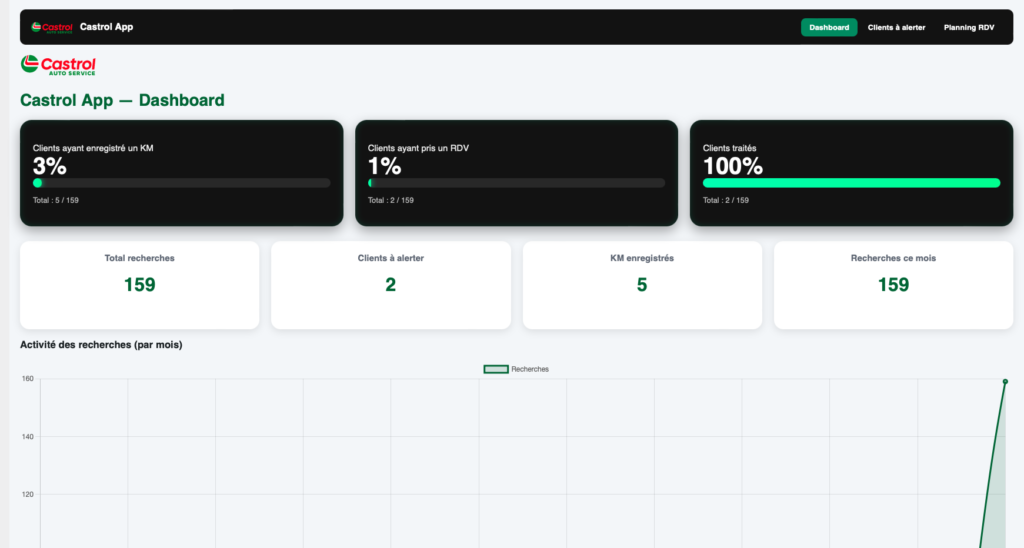Select the KM enregistrés stat card
This screenshot has height=548, width=1024.
[642, 285]
